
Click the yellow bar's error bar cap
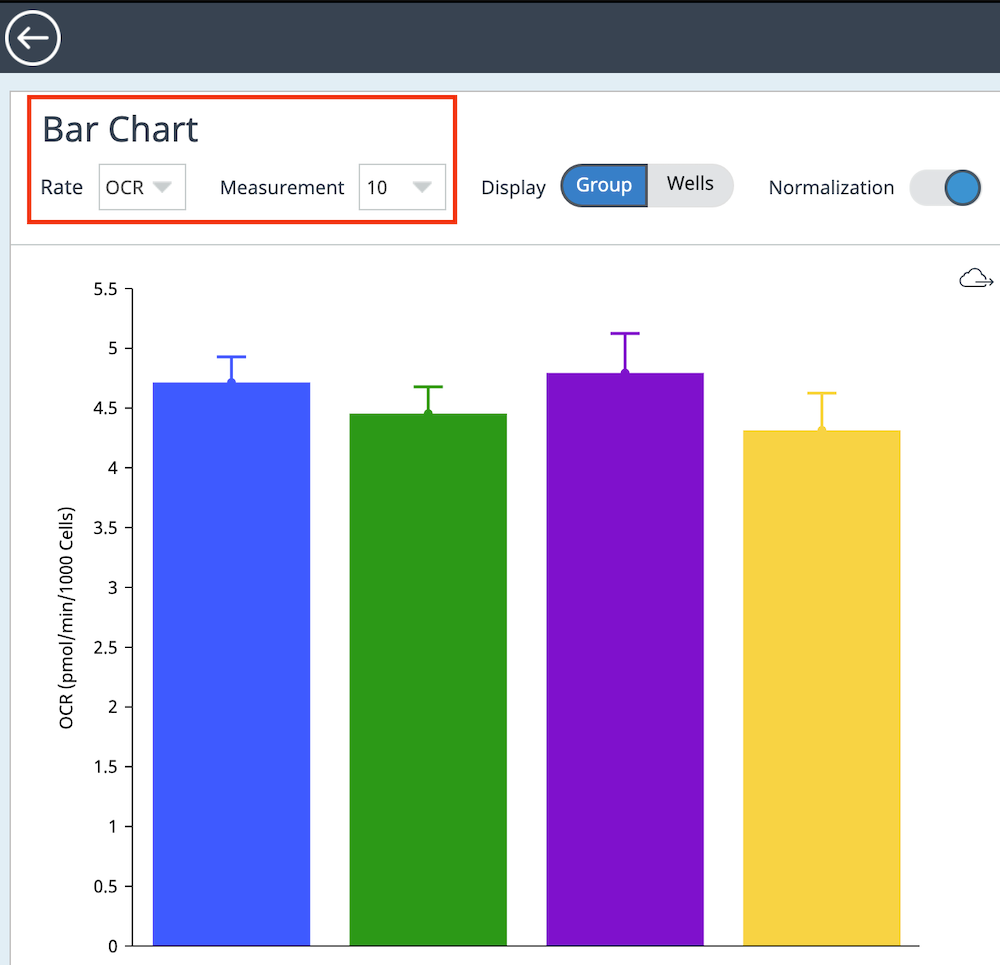822,393
